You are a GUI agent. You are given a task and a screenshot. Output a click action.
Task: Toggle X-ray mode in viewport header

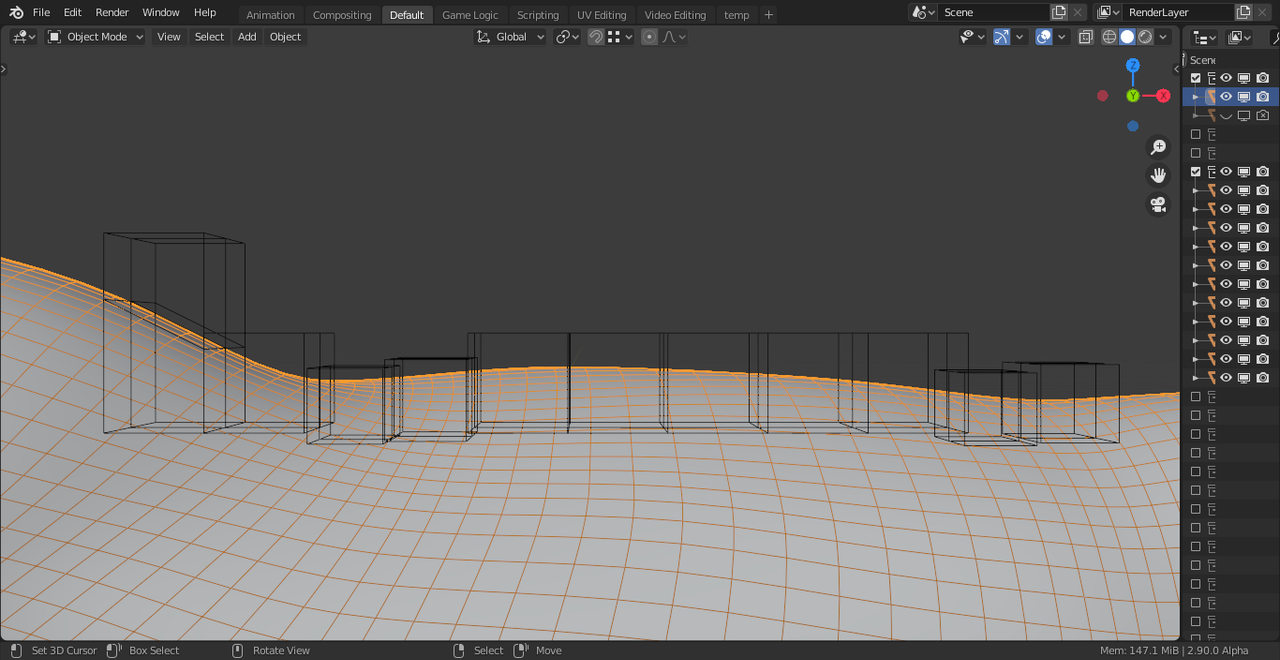click(1086, 37)
